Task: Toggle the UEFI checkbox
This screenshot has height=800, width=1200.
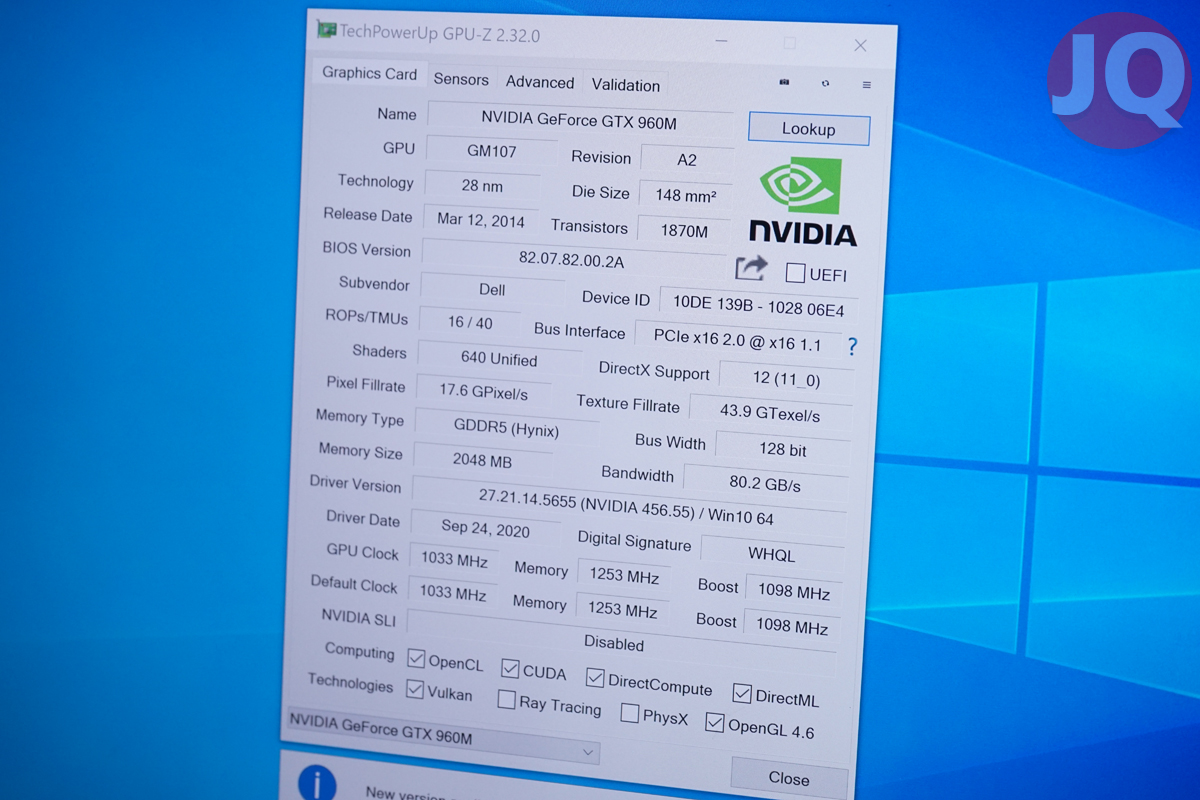Action: coord(795,273)
